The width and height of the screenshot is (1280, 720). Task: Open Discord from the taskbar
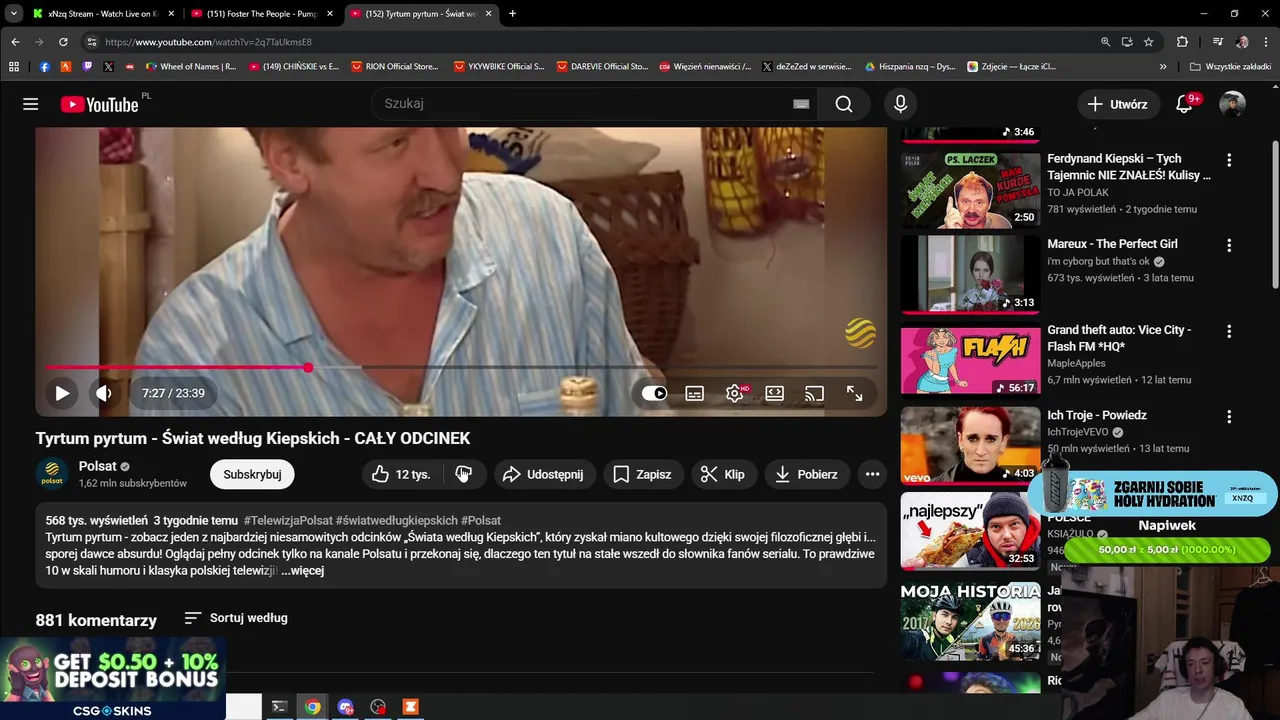click(x=345, y=707)
